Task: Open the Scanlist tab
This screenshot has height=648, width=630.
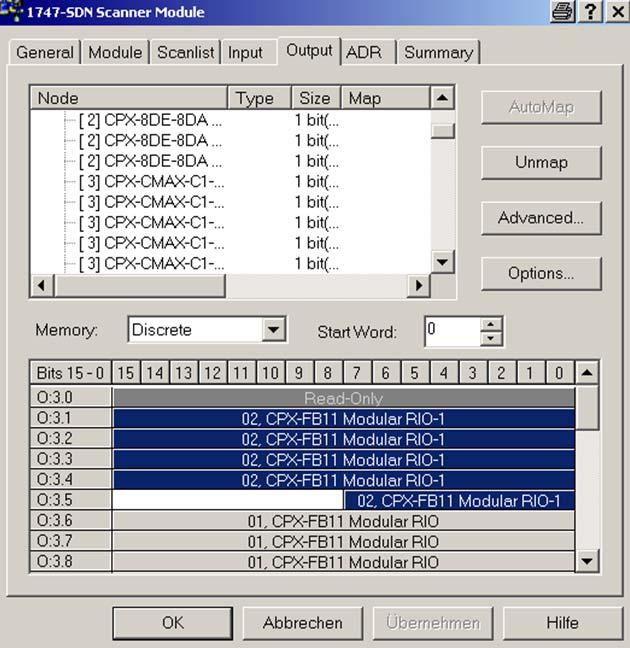Action: tap(186, 52)
